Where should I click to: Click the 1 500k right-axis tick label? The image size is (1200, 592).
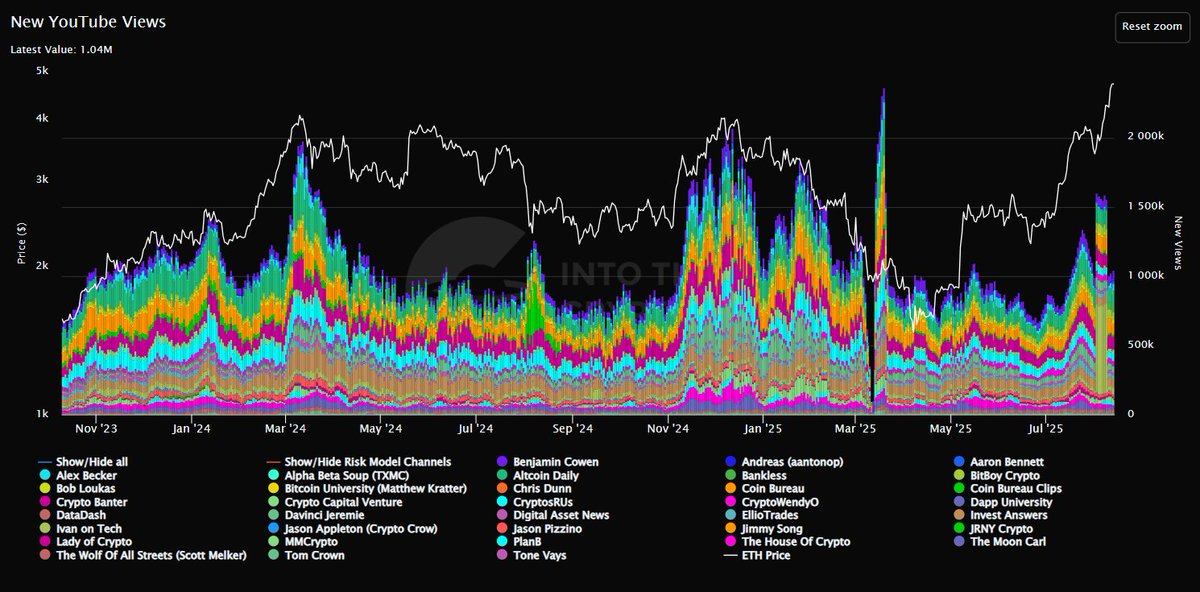click(1146, 206)
